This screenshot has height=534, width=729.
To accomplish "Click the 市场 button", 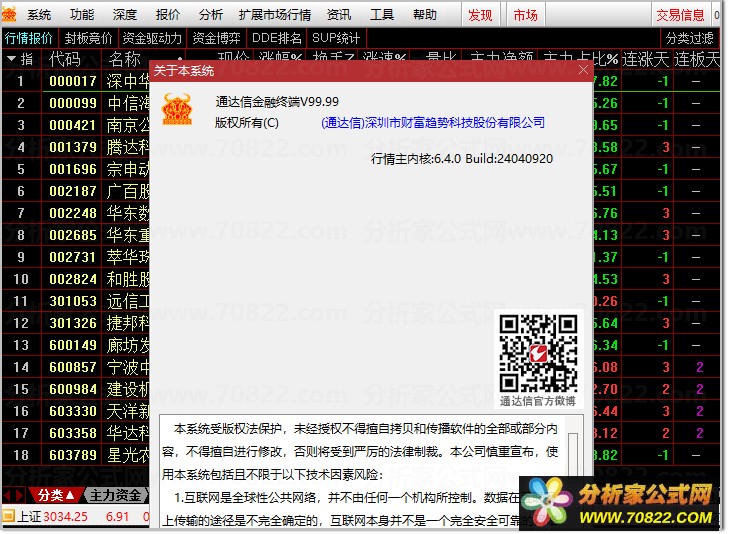I will point(526,15).
